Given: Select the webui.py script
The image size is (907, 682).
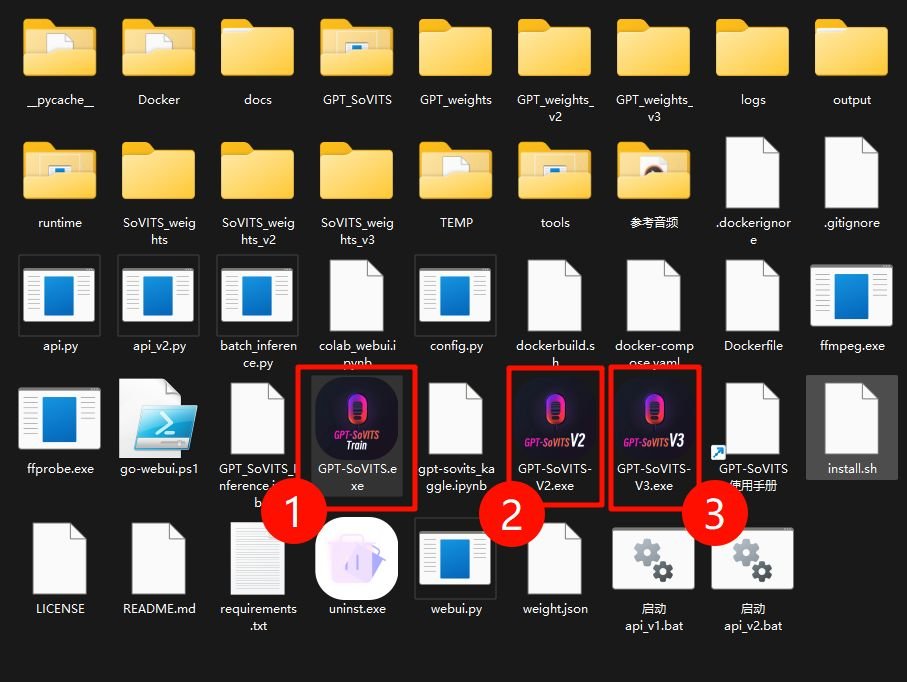Looking at the screenshot, I should point(455,558).
